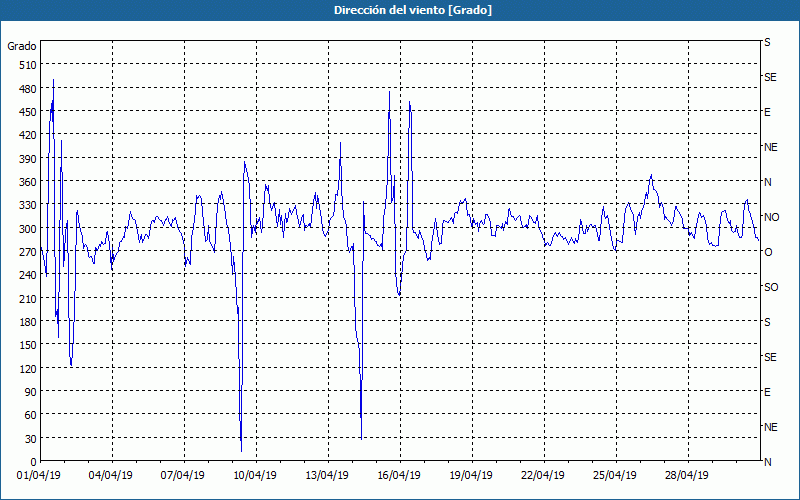Click the 'SO' compass label on right axis
This screenshot has width=800, height=500.
point(771,287)
